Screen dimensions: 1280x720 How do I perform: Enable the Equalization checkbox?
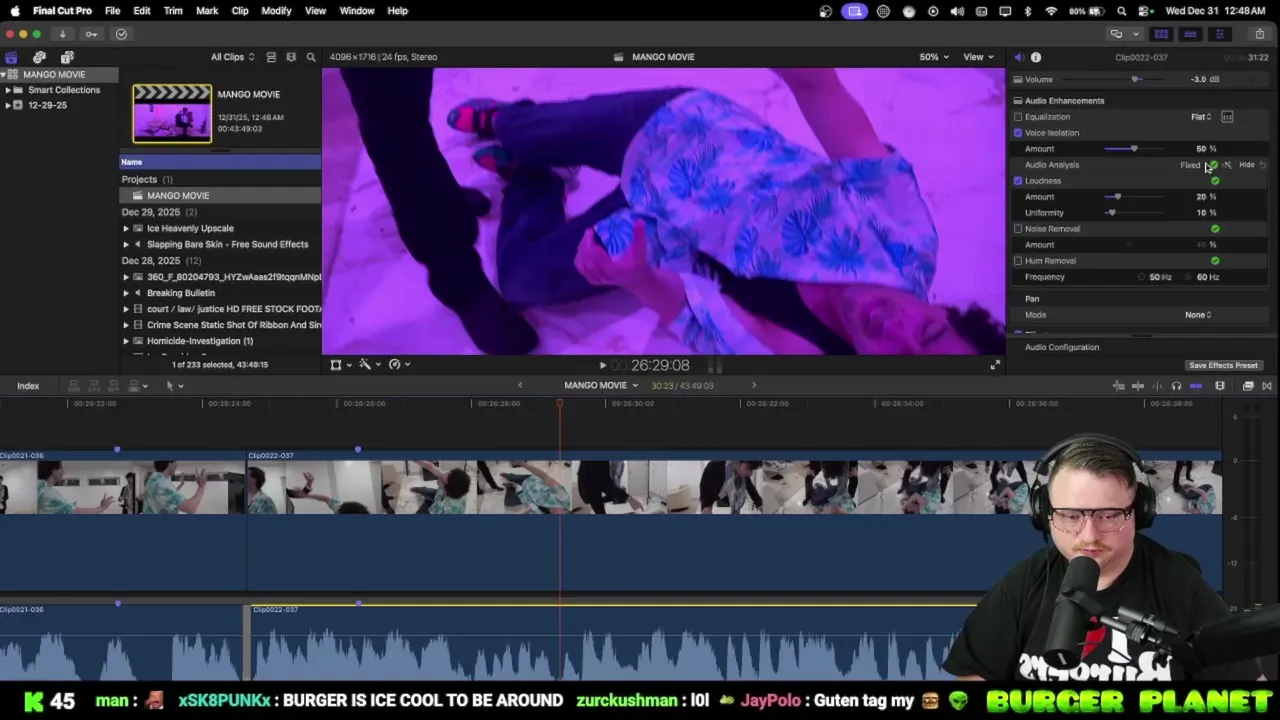(x=1018, y=117)
